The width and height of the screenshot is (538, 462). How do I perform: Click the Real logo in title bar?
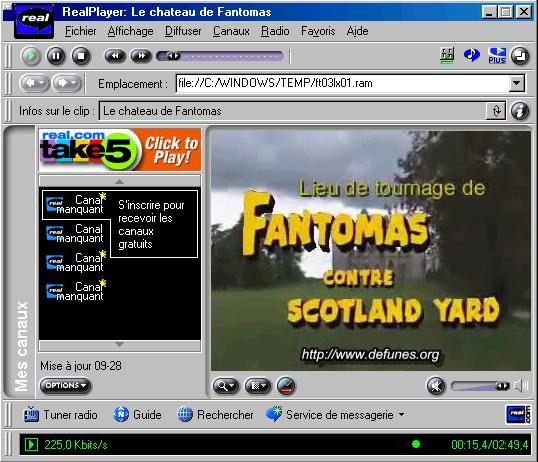click(x=34, y=21)
